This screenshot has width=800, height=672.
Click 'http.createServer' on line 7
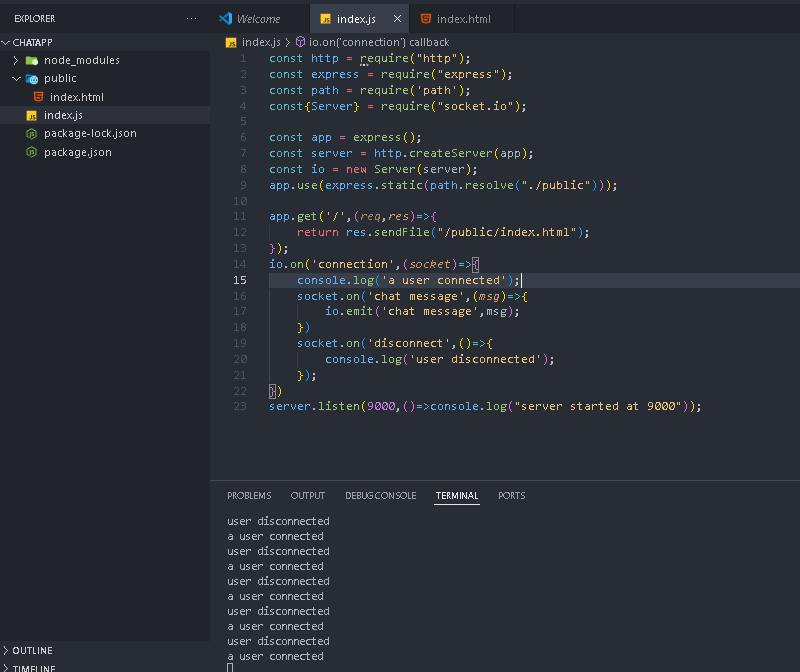pos(433,154)
